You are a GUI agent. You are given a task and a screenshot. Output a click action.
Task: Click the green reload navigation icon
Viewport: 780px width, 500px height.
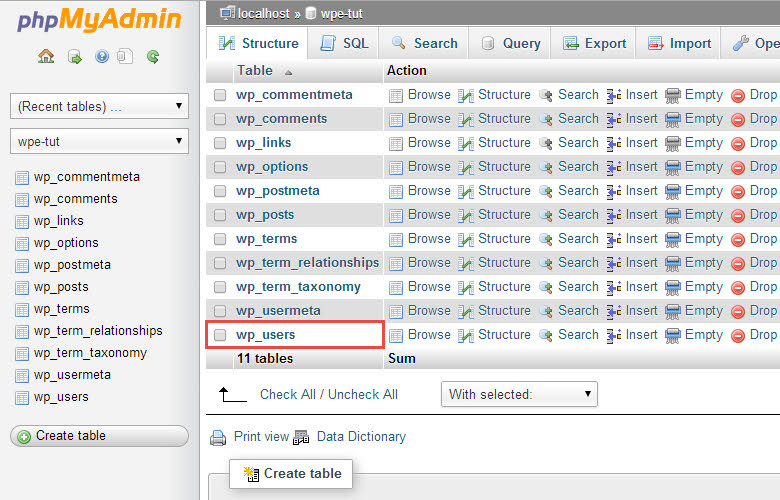pyautogui.click(x=153, y=56)
